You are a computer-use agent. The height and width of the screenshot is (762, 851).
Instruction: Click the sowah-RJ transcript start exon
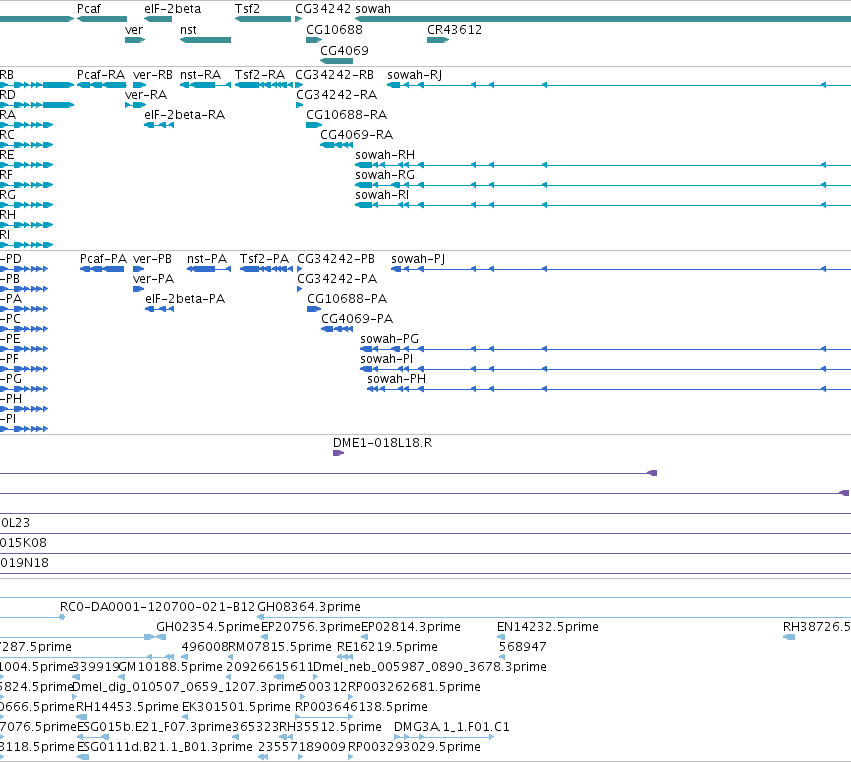pyautogui.click(x=393, y=85)
